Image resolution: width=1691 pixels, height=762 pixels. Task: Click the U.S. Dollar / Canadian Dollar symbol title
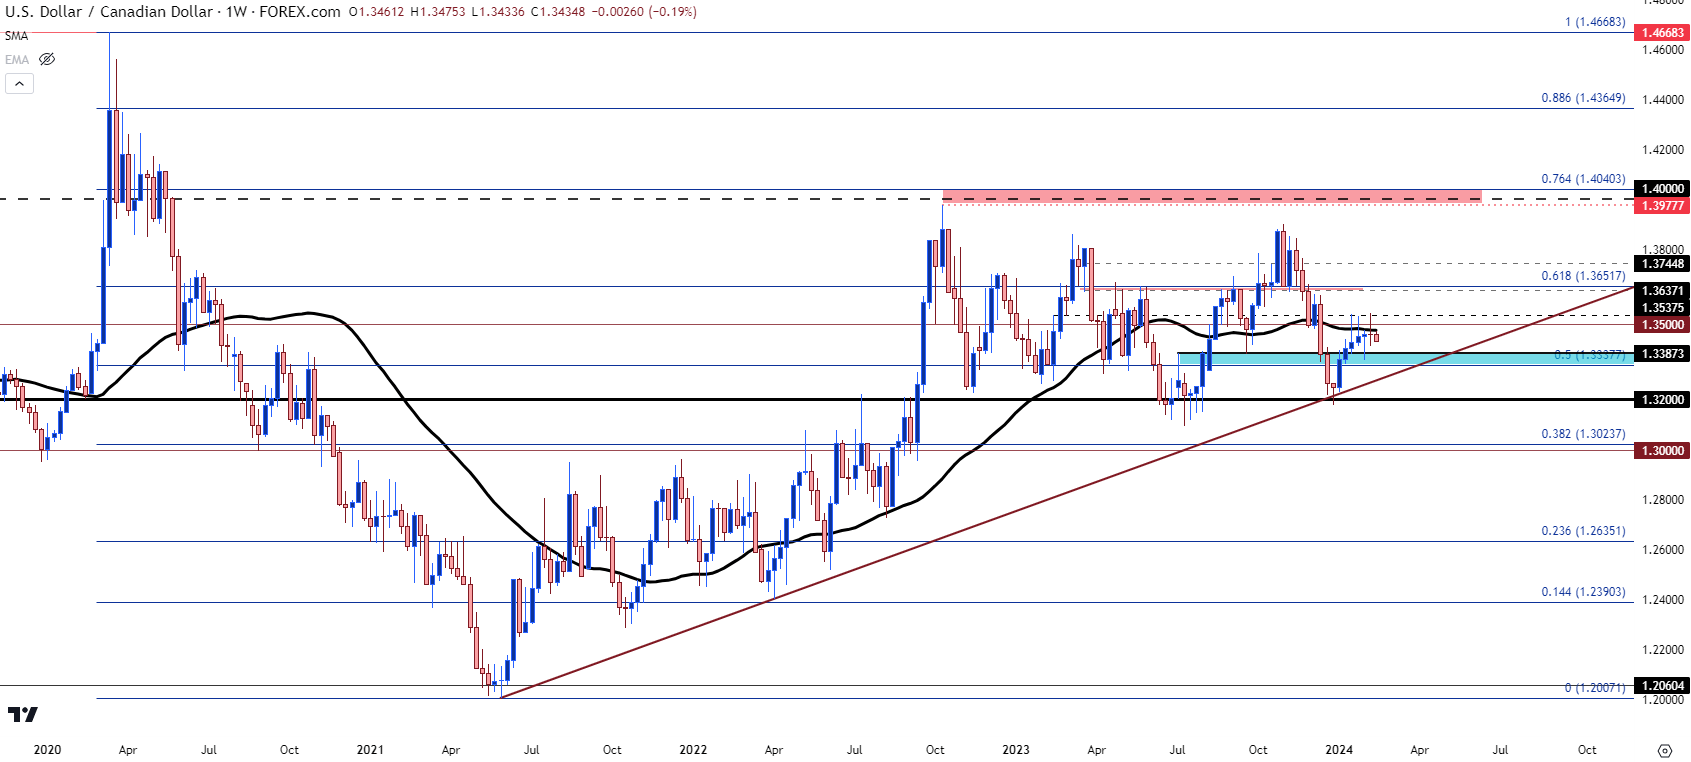click(x=109, y=12)
